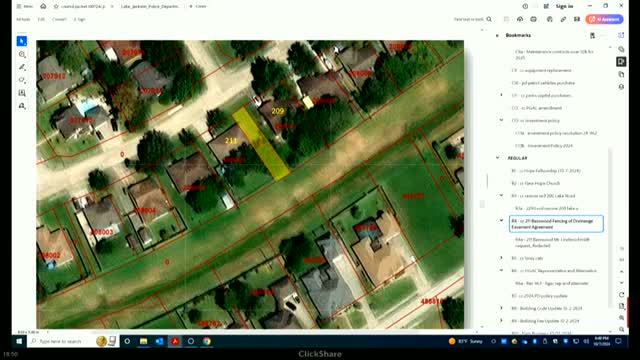Open the page thumbnails panel icon
The height and width of the screenshot is (360, 640).
[x=621, y=74]
